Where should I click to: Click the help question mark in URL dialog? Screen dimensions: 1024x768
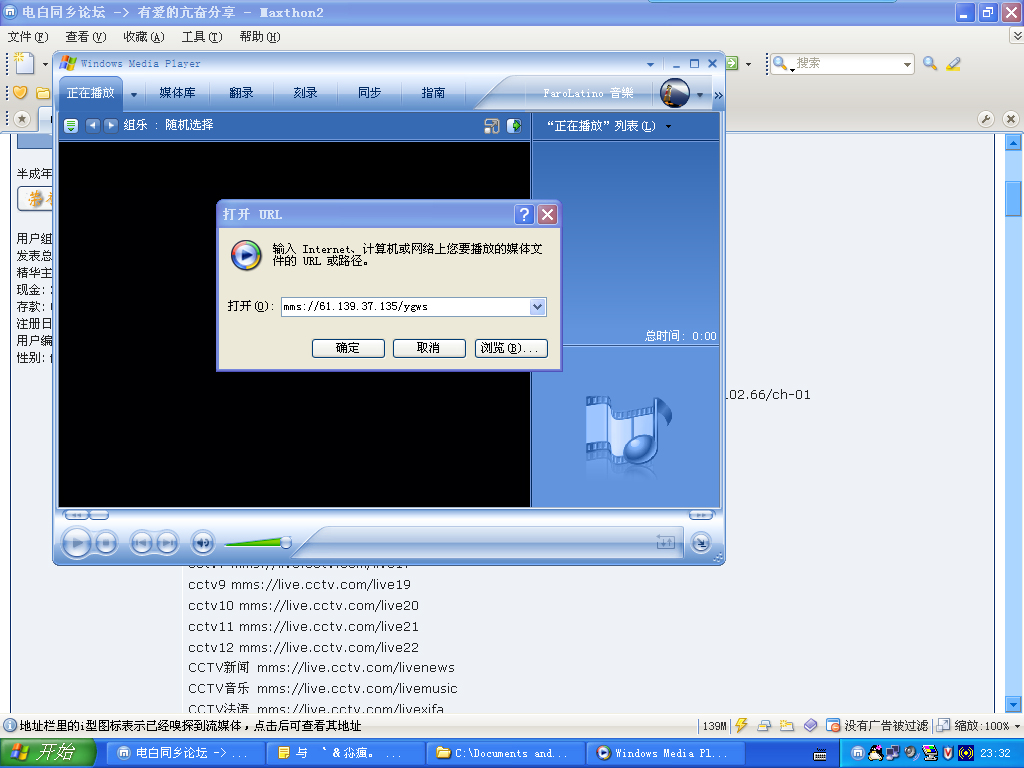(524, 214)
